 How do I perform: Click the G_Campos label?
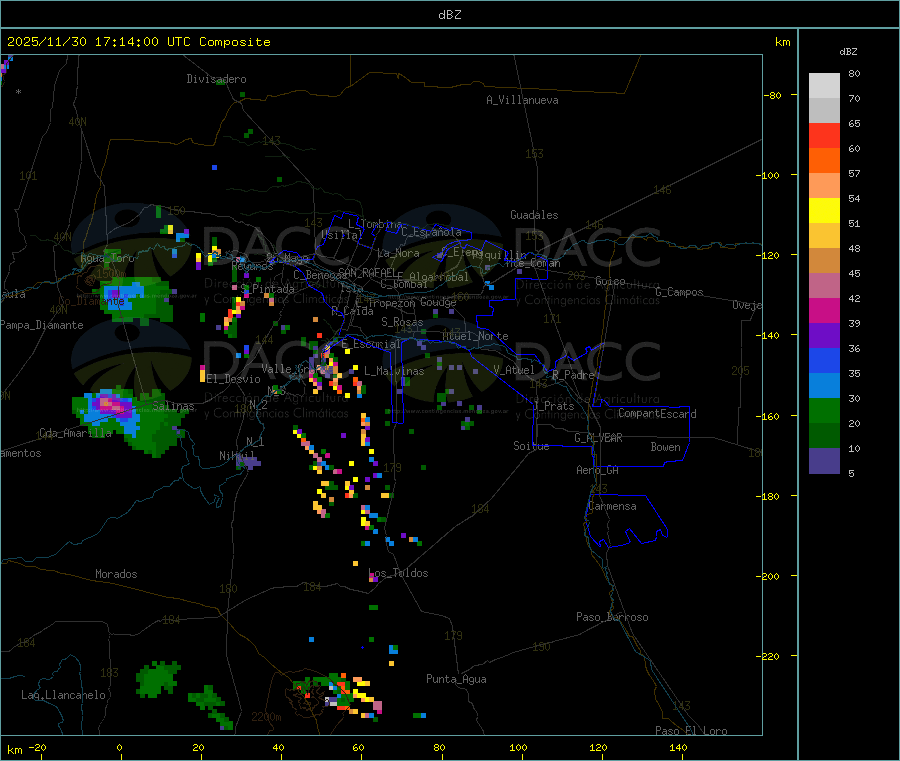680,292
